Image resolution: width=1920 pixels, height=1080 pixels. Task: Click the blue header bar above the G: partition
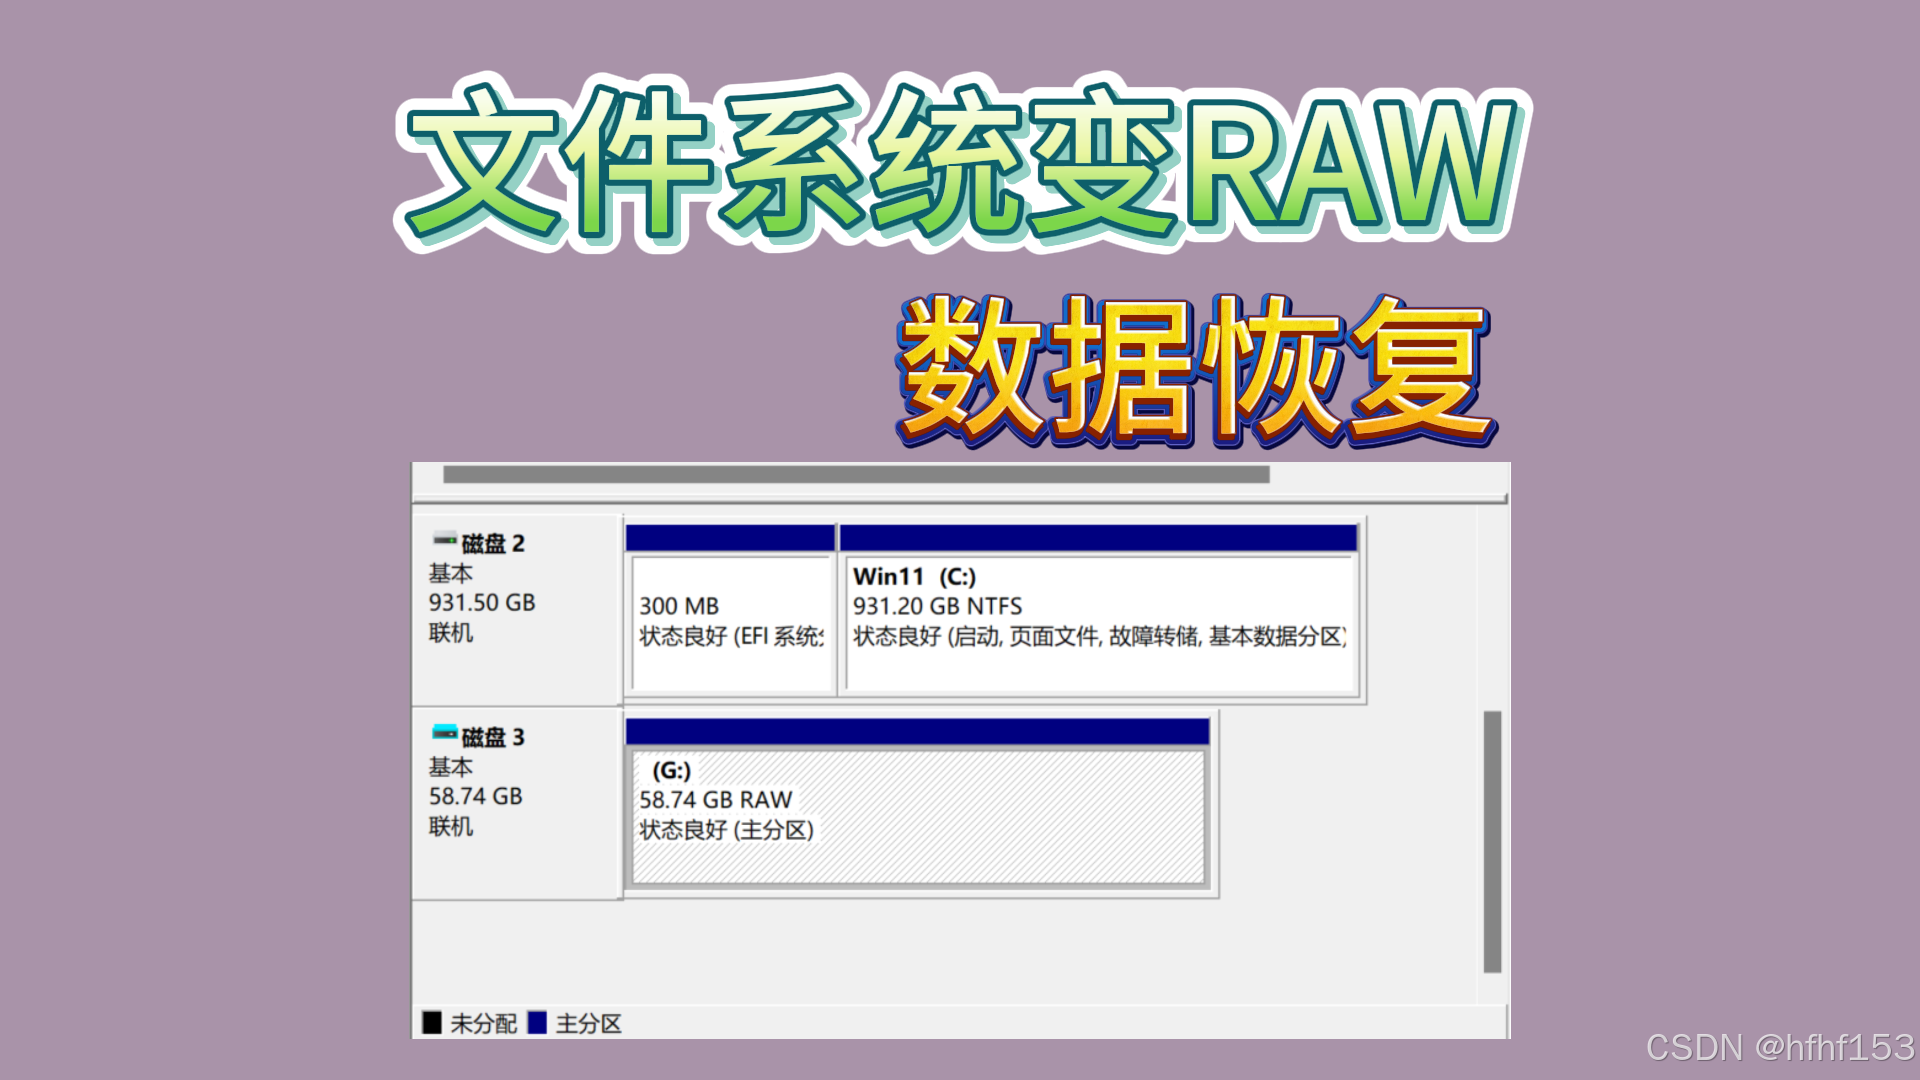[x=917, y=732]
